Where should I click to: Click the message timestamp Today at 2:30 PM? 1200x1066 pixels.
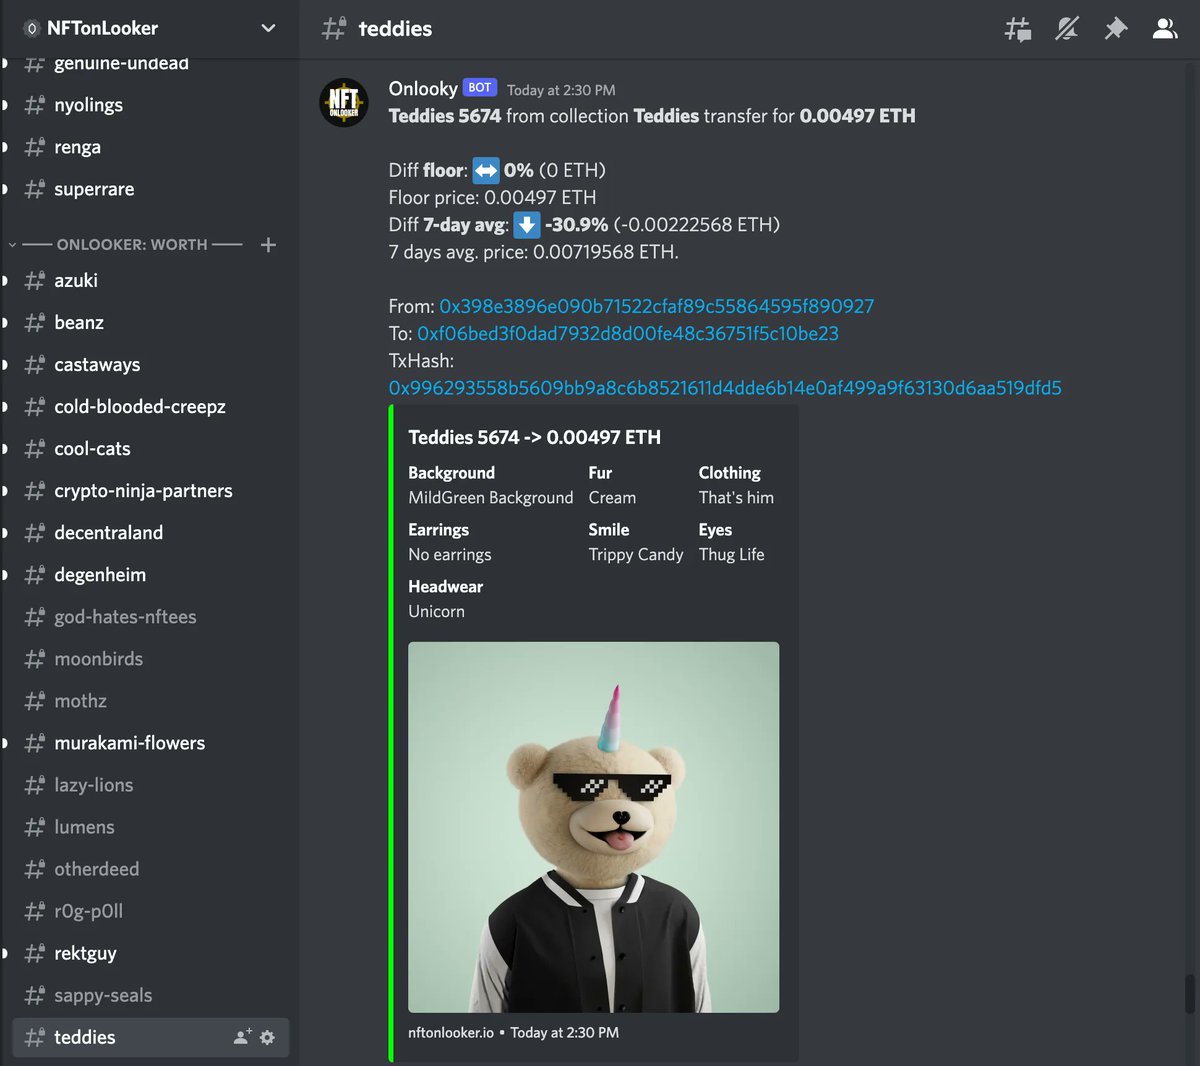tap(561, 90)
